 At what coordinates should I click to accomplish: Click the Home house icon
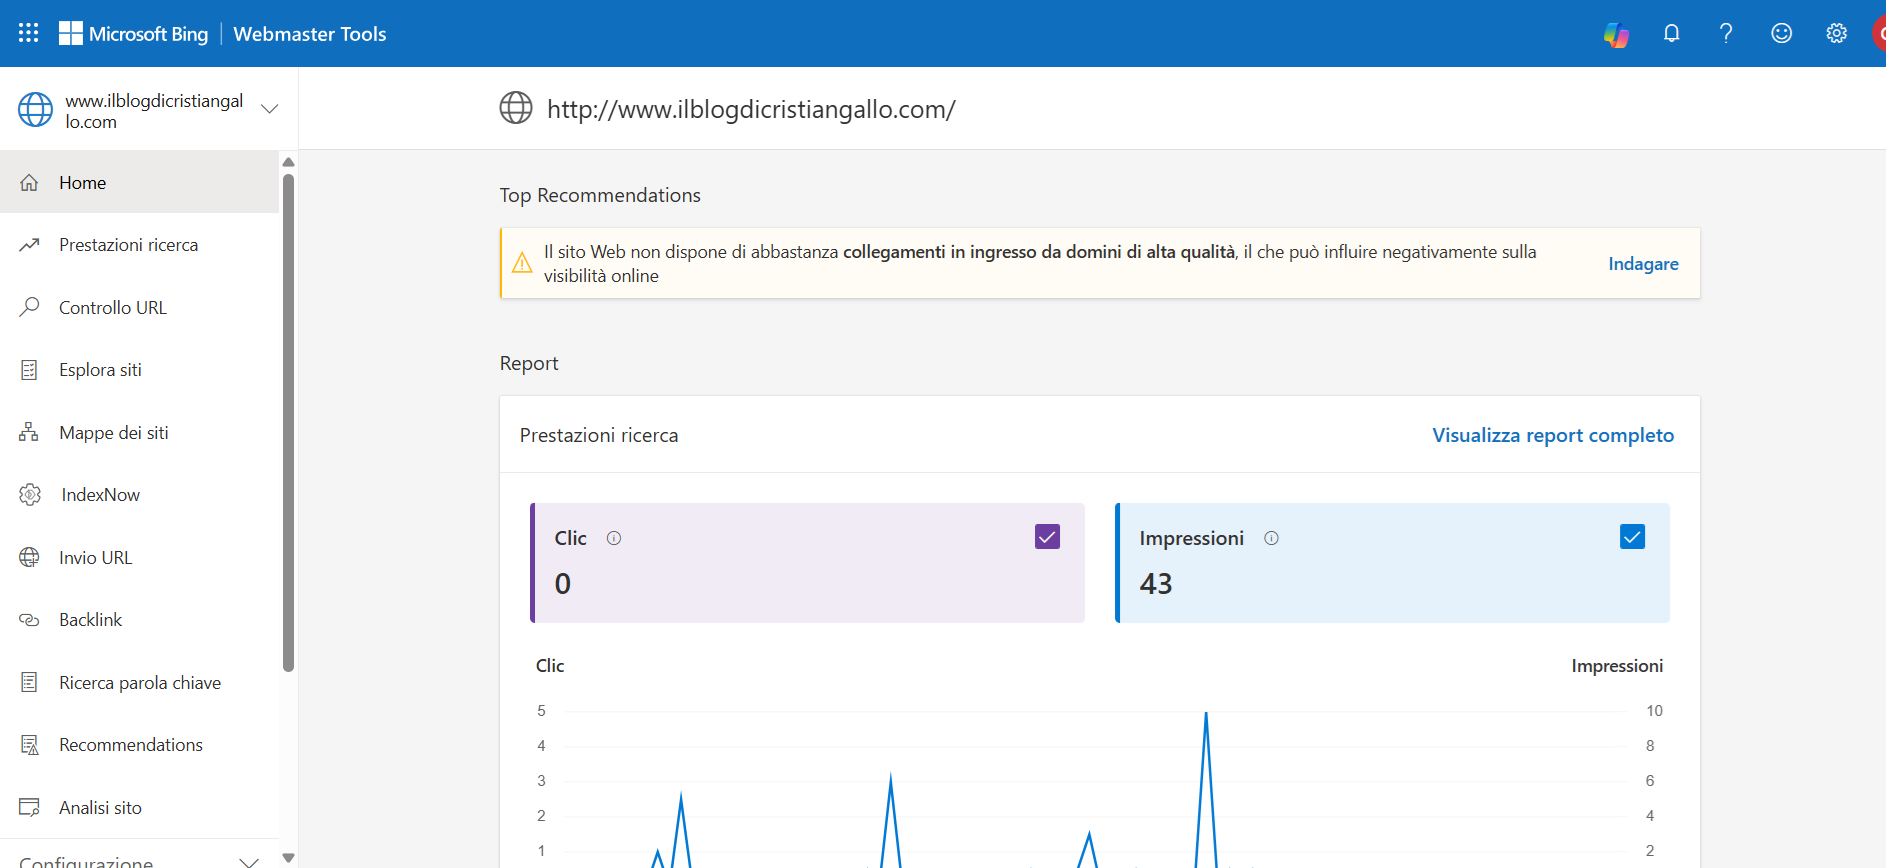point(29,183)
